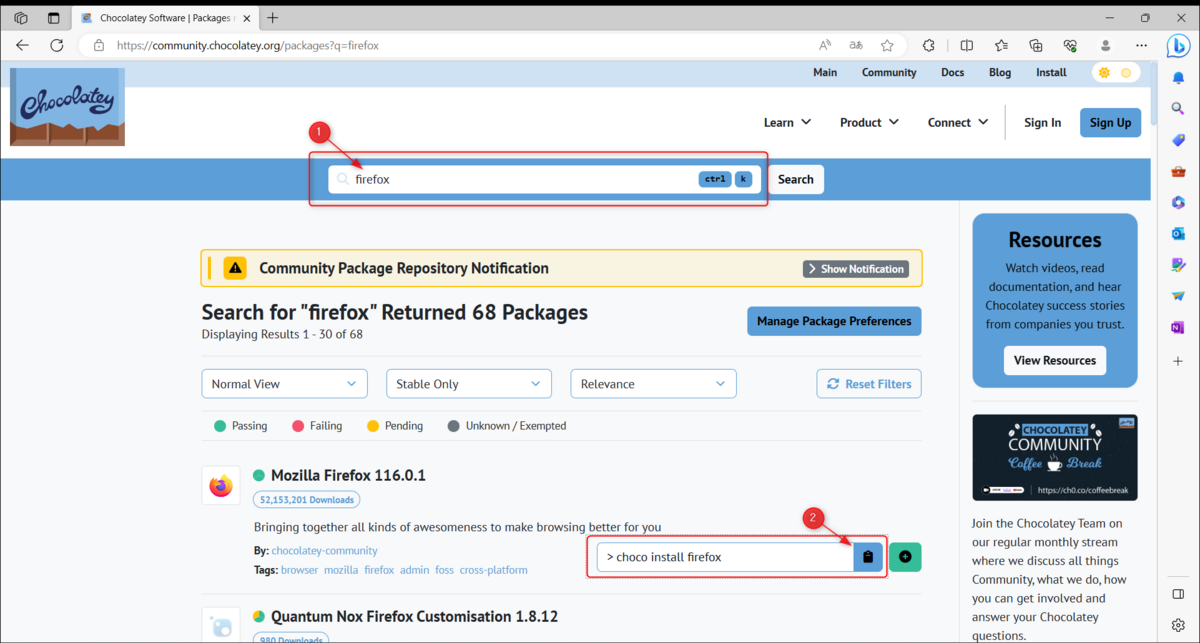Open the Main top navigation link
This screenshot has height=643, width=1200.
825,72
